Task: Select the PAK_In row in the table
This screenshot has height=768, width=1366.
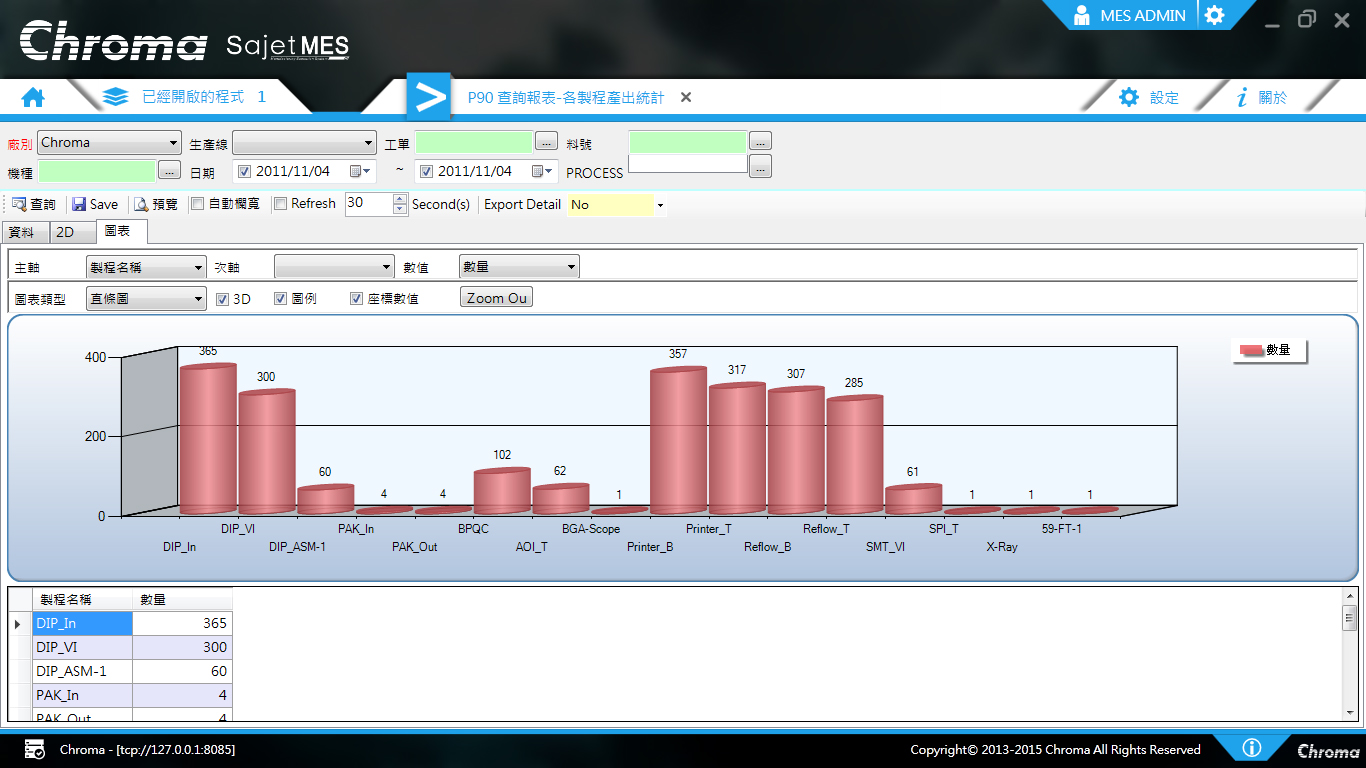Action: (132, 695)
